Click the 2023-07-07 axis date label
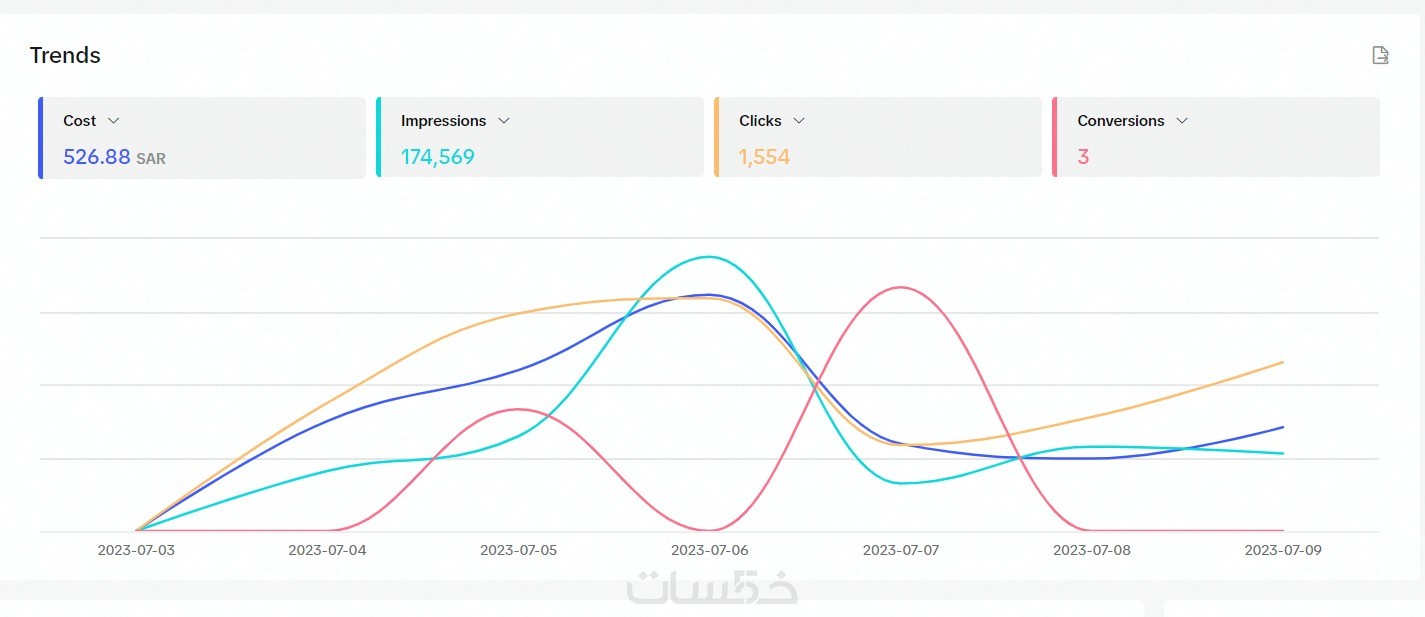The width and height of the screenshot is (1425, 617). point(901,550)
